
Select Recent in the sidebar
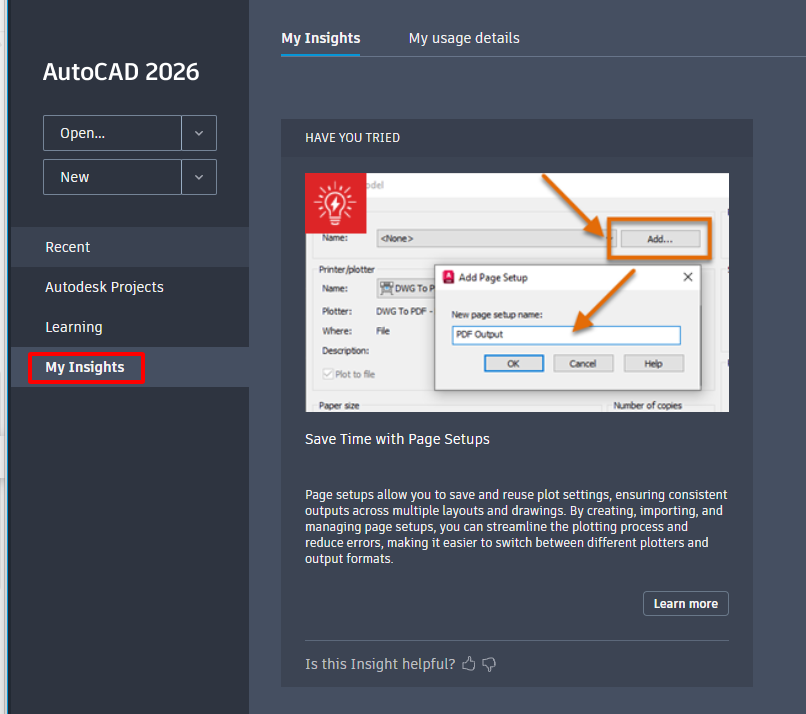tap(130, 247)
